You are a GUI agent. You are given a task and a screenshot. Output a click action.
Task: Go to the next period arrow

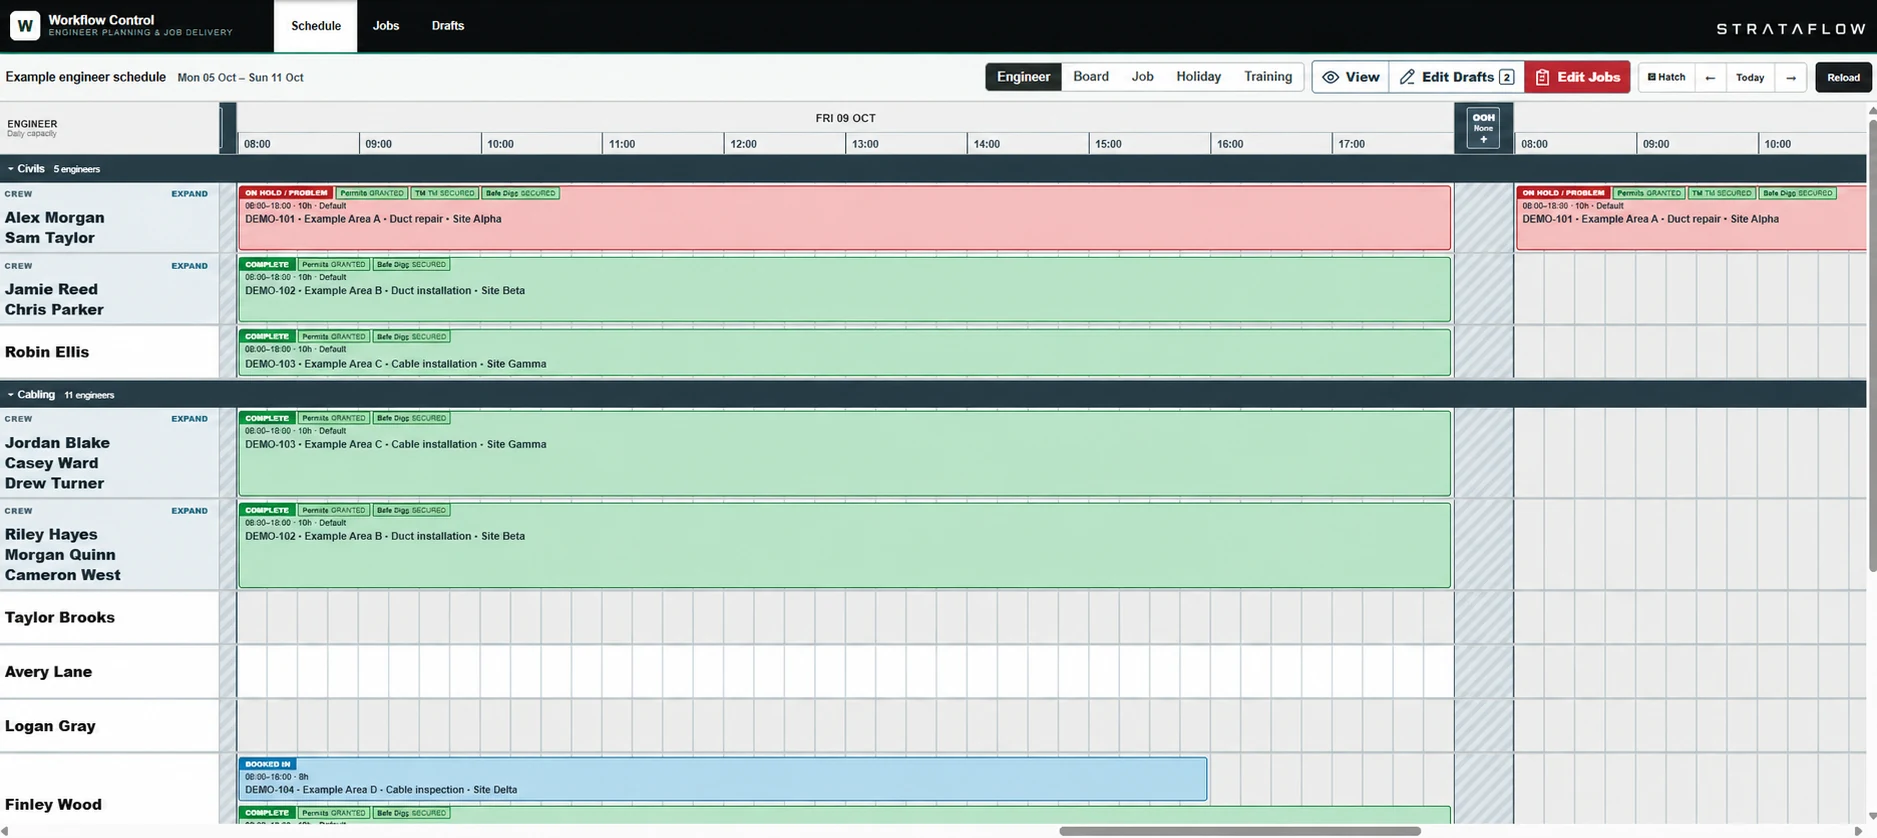tap(1790, 77)
